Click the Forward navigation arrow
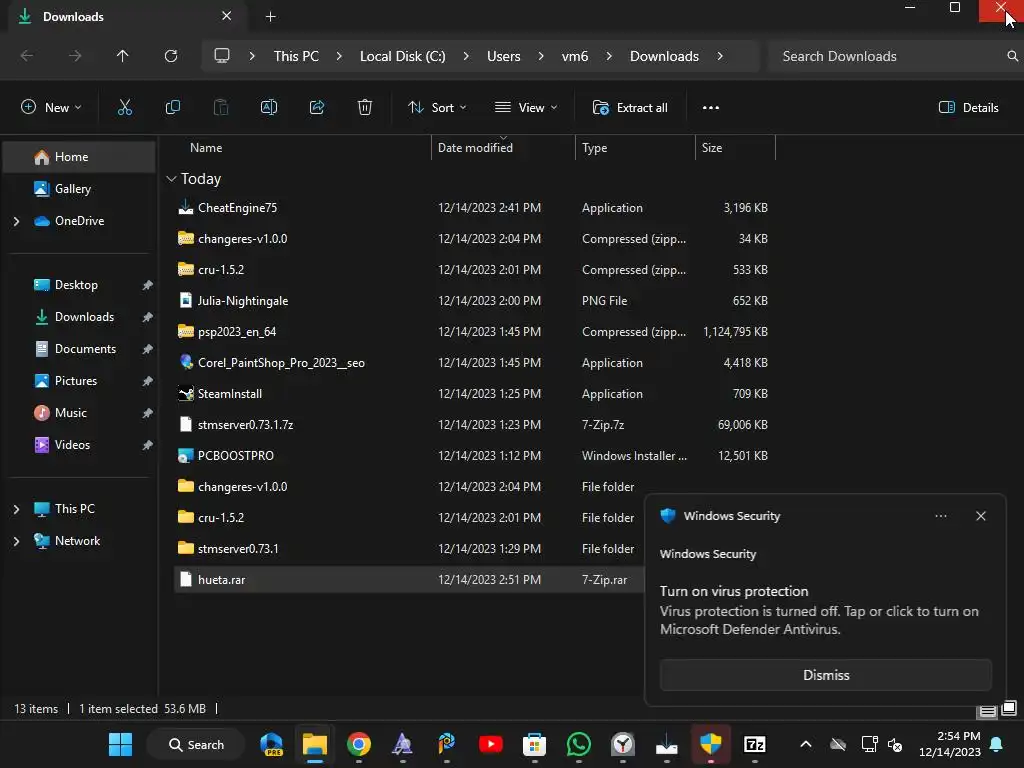The width and height of the screenshot is (1024, 768). click(x=75, y=56)
